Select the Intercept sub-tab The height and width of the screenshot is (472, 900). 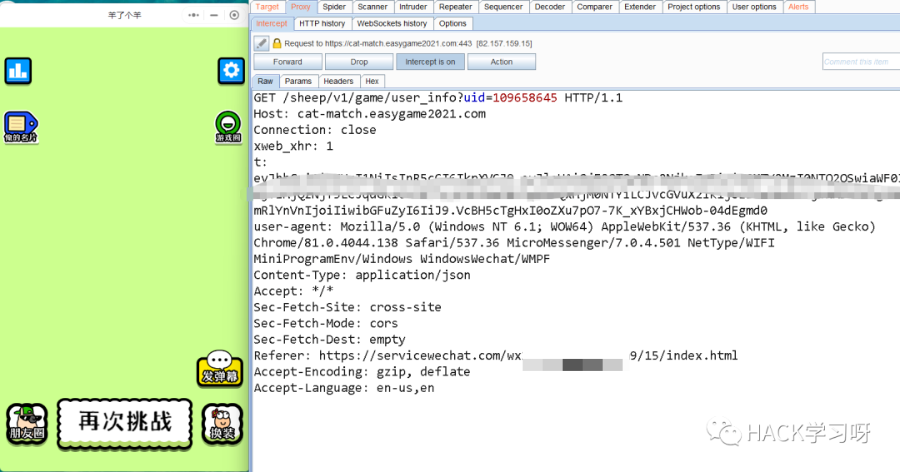coord(272,24)
